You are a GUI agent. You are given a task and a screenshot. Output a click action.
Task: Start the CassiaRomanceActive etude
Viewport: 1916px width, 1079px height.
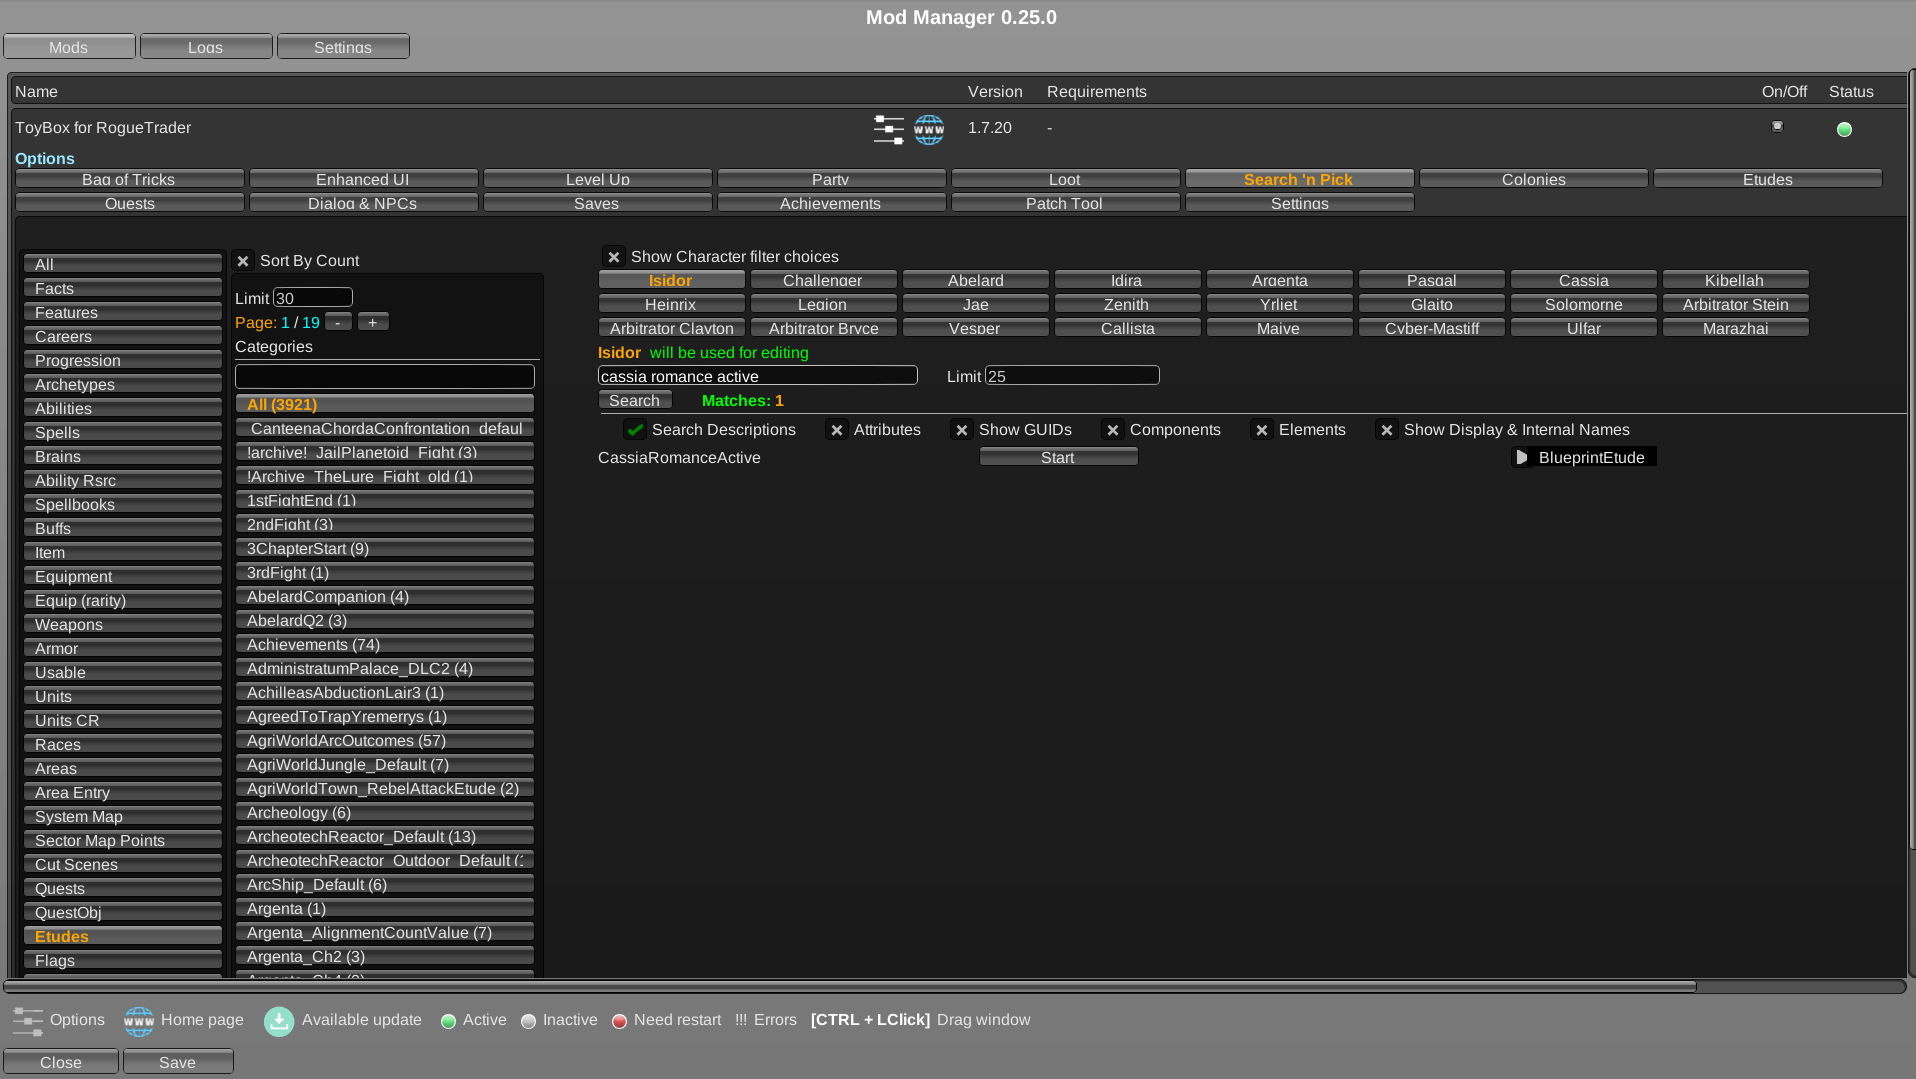(x=1059, y=457)
